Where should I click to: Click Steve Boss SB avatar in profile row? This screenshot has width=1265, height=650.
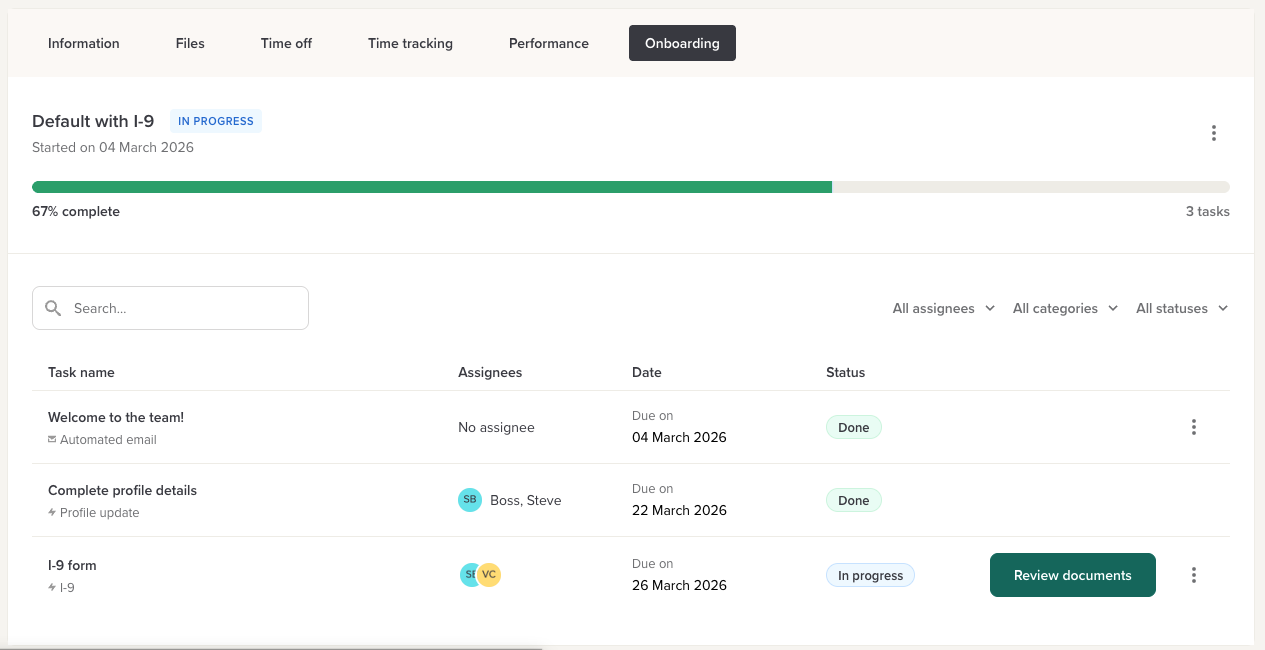[x=470, y=500]
